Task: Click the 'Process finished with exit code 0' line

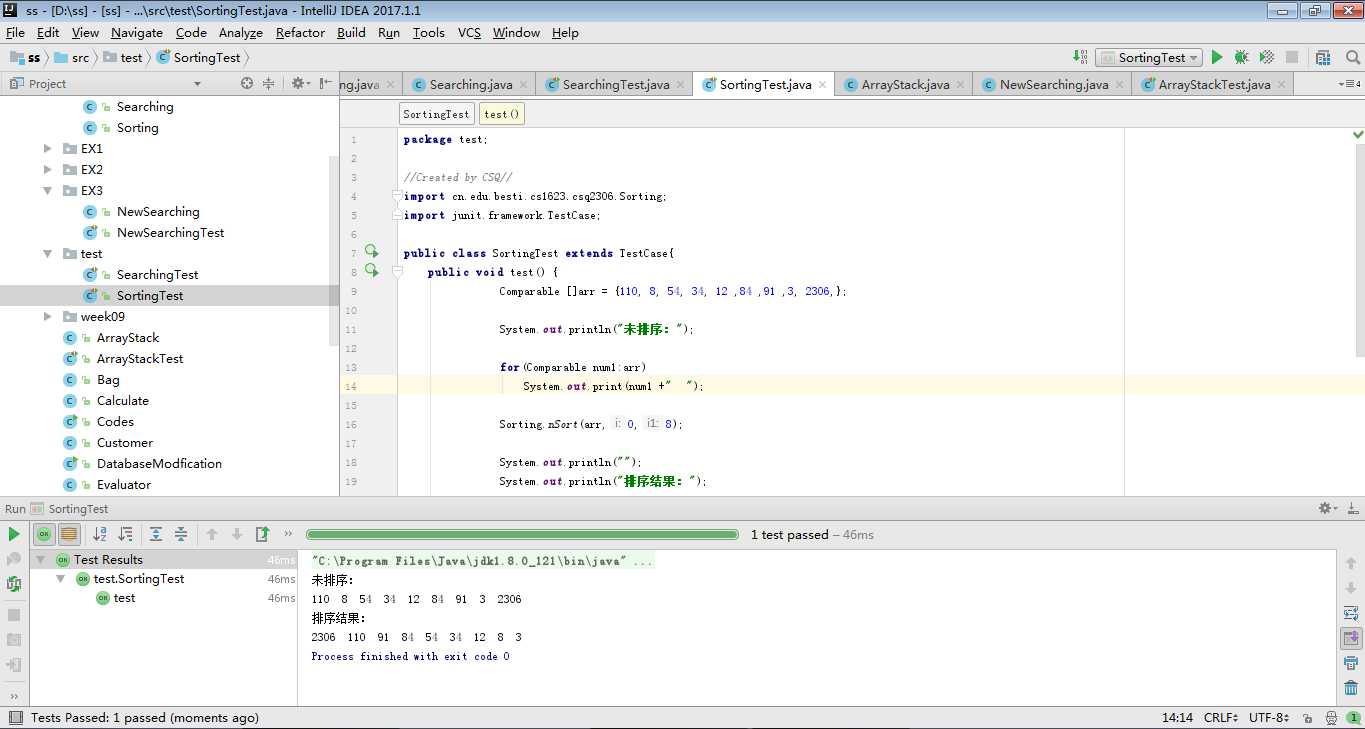Action: [x=410, y=656]
